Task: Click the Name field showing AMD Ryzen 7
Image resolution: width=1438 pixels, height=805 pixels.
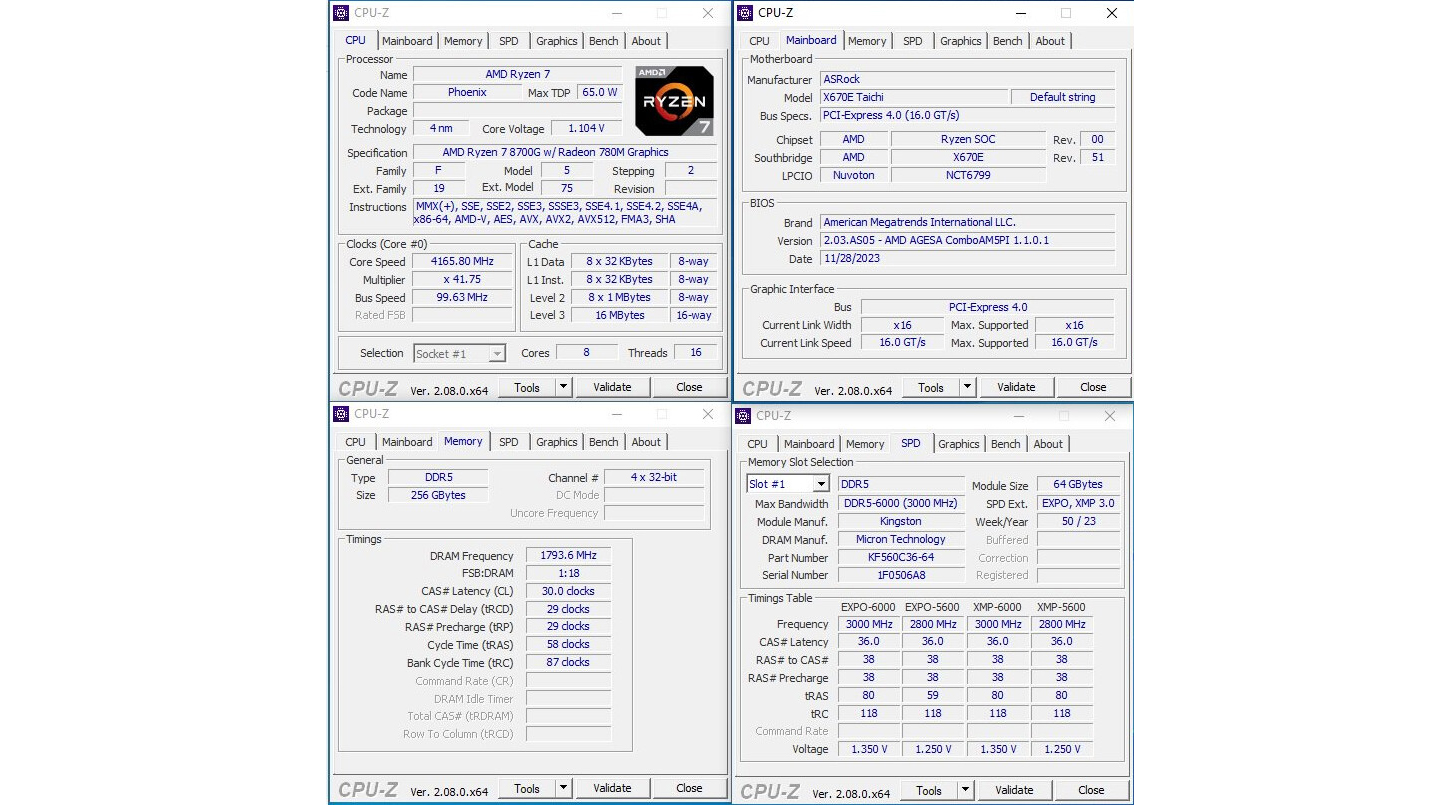Action: point(518,75)
